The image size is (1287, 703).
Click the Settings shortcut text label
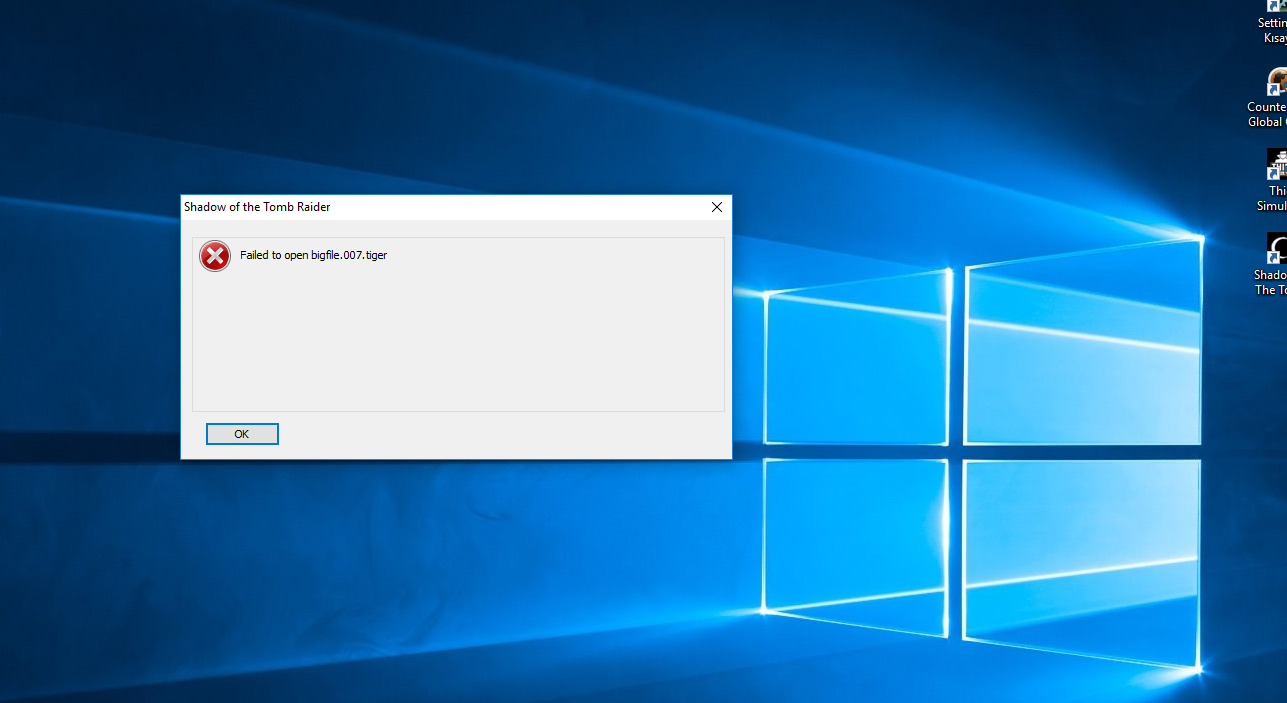coord(1272,30)
